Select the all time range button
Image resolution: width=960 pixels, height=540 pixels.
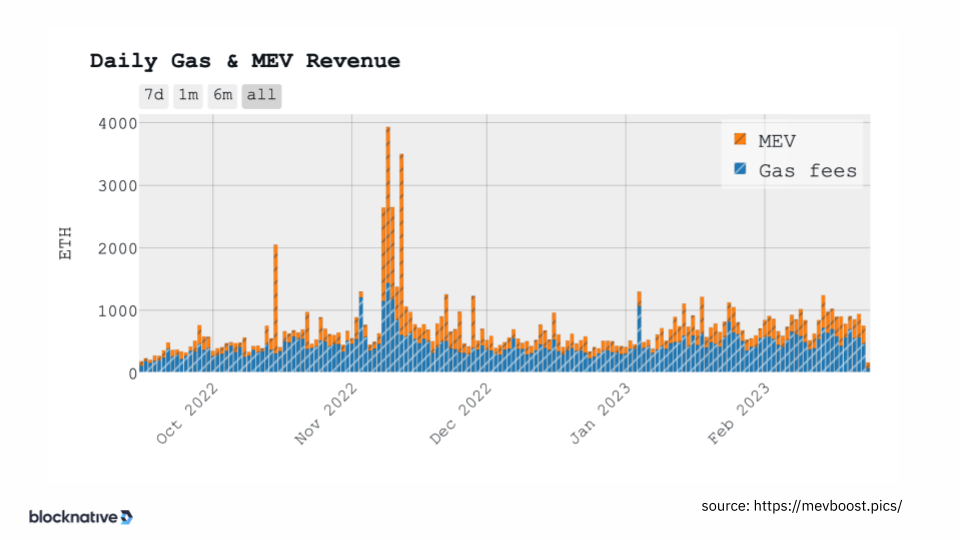pyautogui.click(x=261, y=96)
